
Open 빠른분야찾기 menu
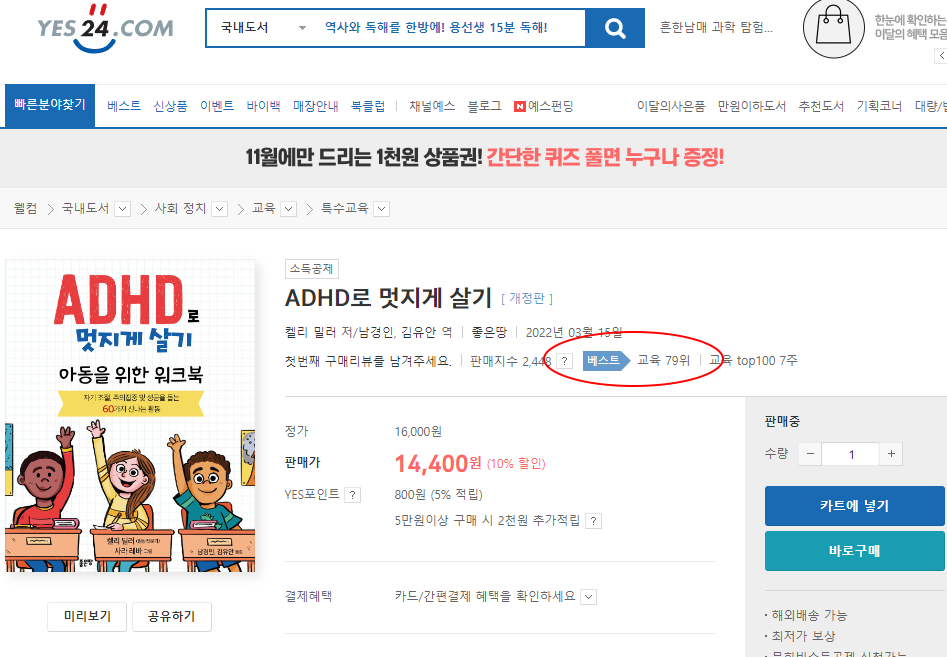pos(50,105)
